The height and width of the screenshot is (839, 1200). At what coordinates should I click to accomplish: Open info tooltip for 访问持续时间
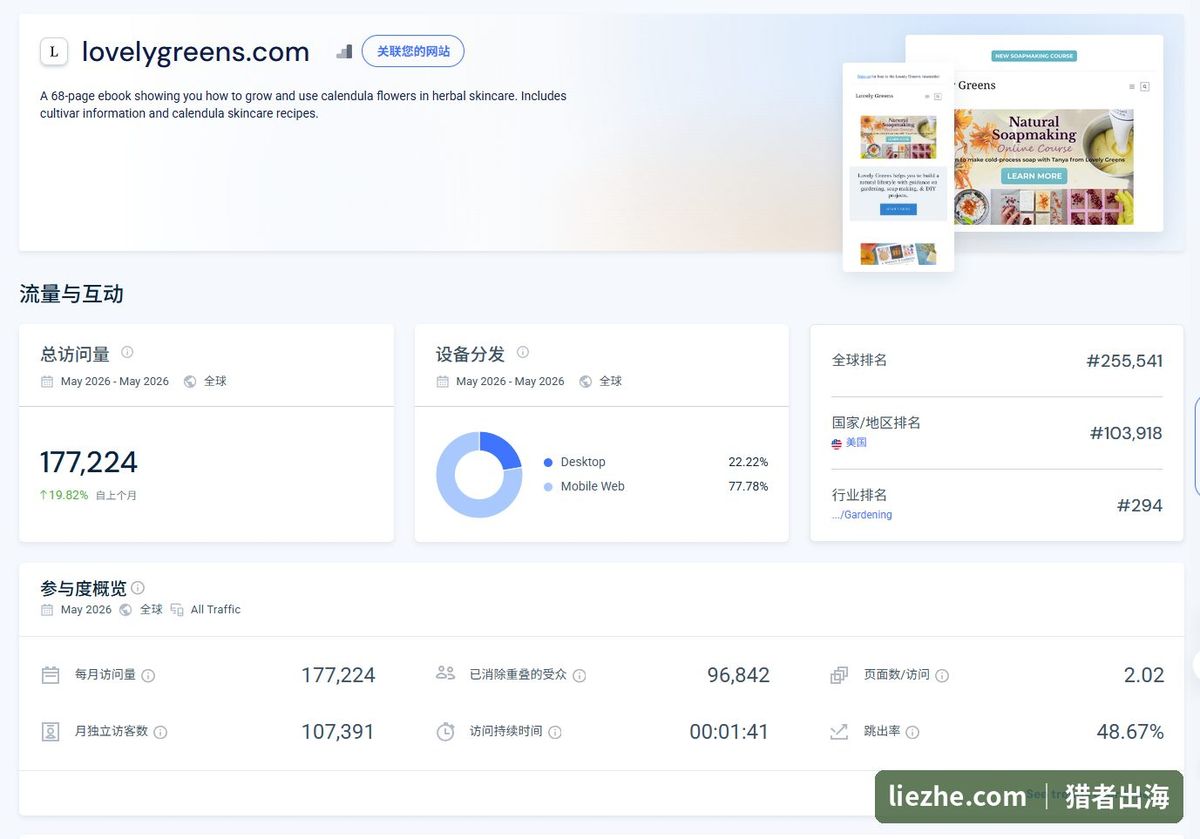point(555,732)
